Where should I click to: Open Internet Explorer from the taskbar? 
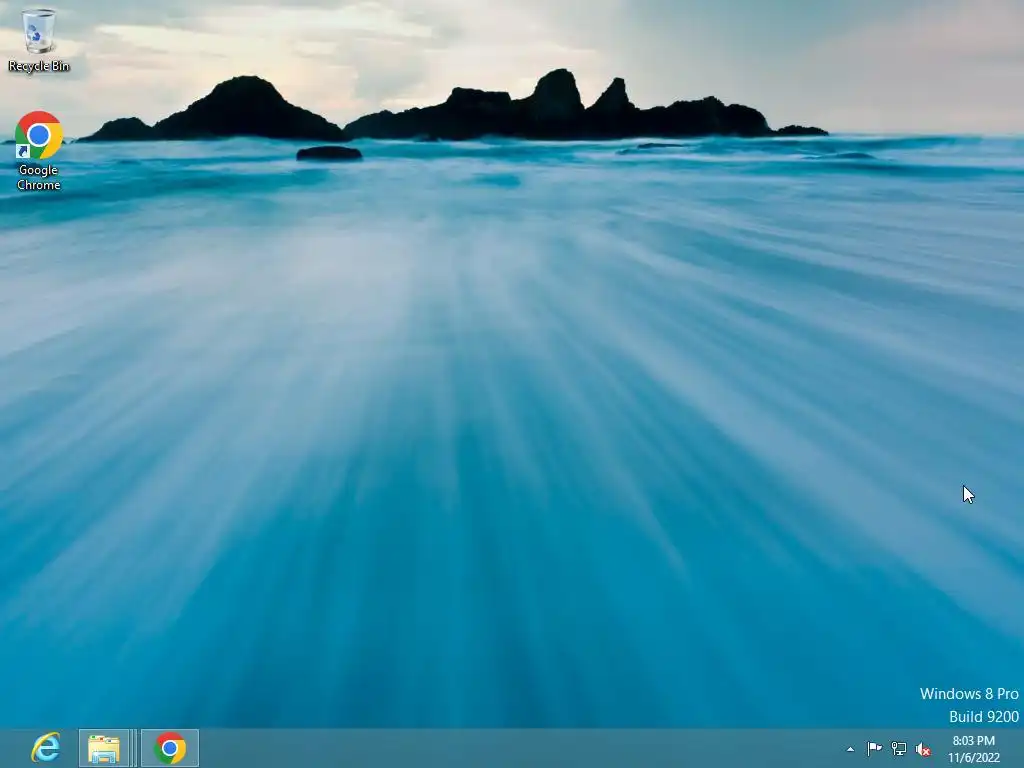pos(46,748)
